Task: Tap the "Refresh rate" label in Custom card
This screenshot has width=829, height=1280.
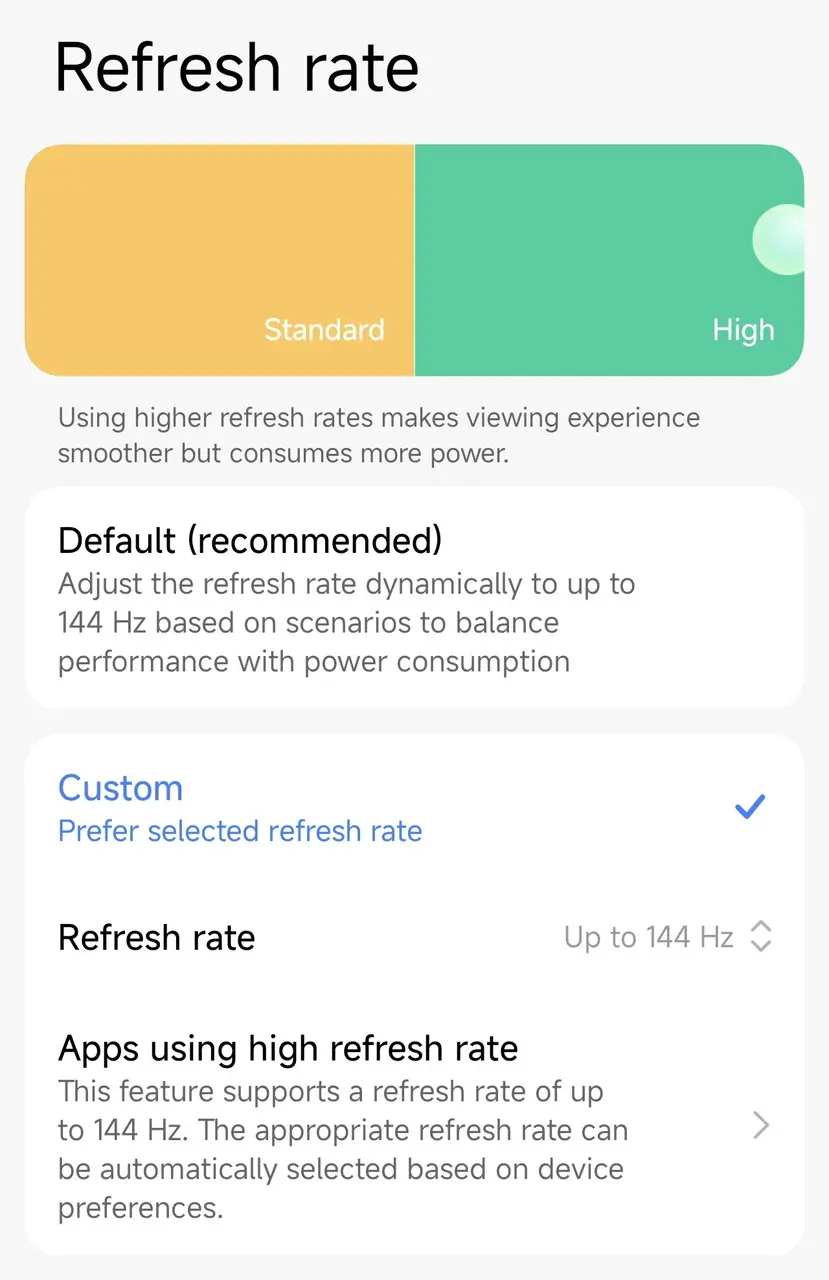Action: (x=157, y=938)
